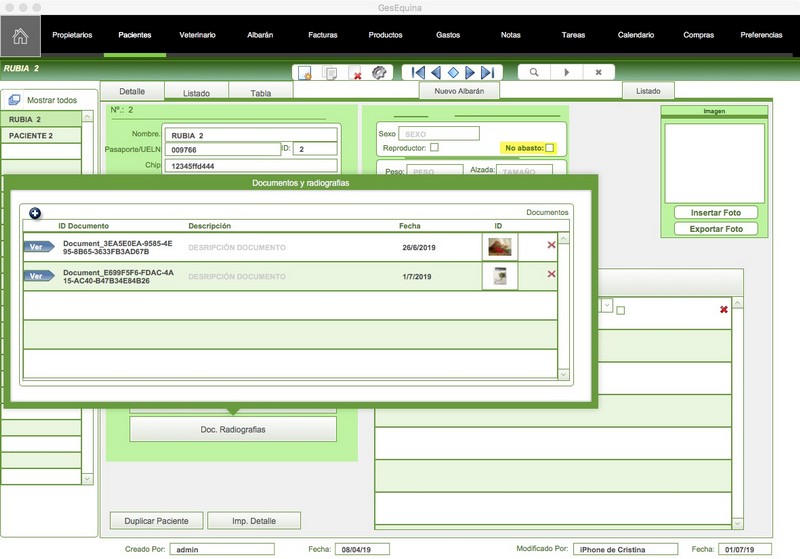Click the duplicate record toolbar icon

click(330, 72)
